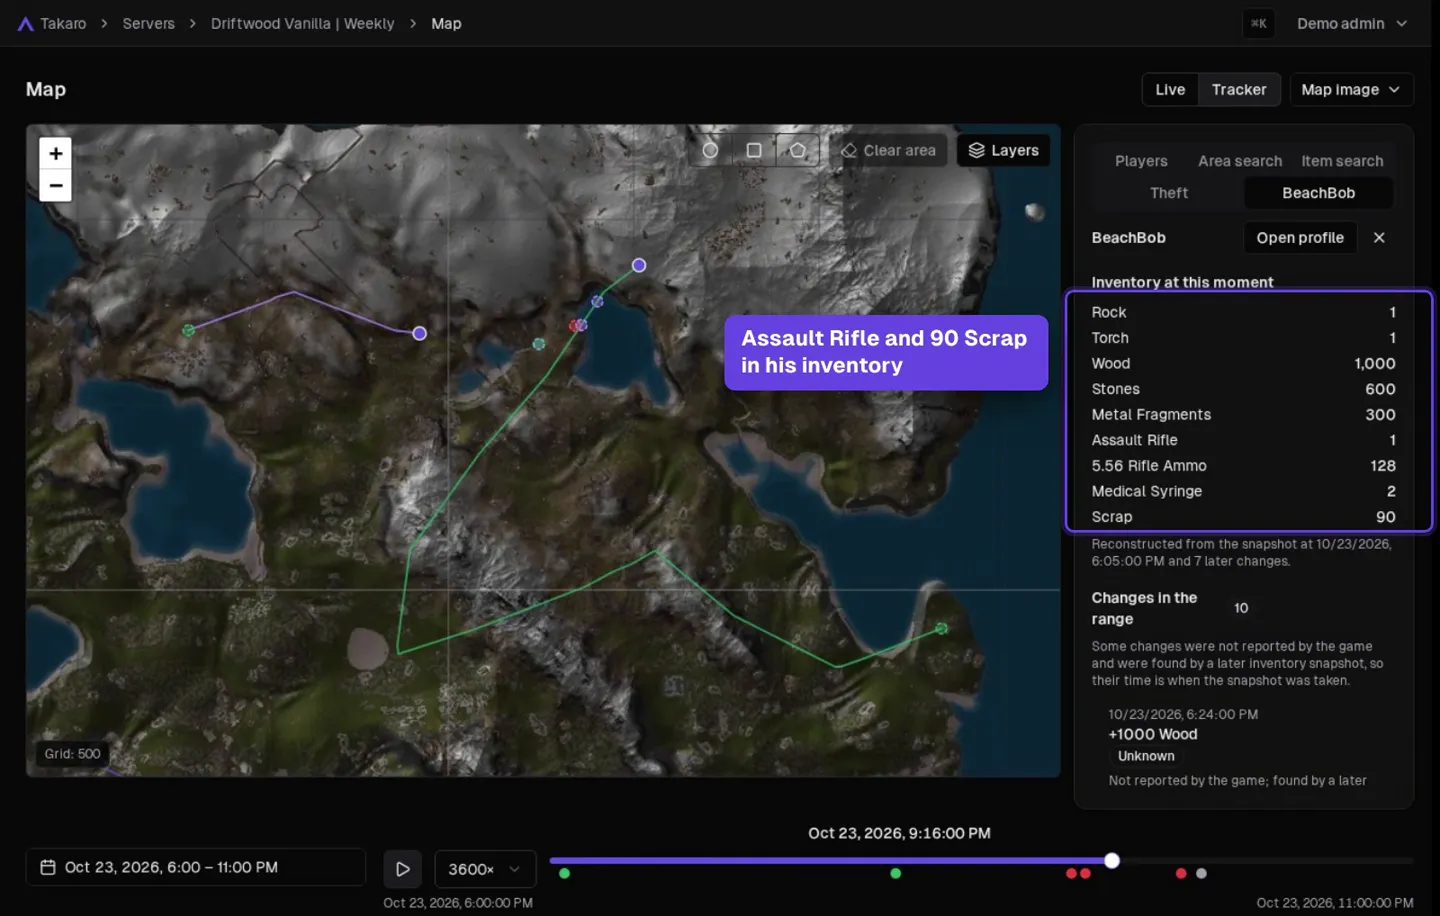Click the Clear area button
1440x916 pixels.
point(888,150)
